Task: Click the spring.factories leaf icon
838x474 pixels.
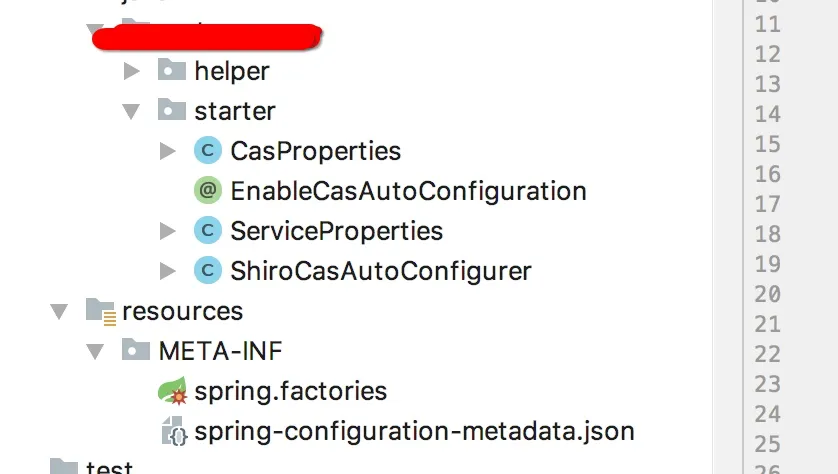Action: click(x=172, y=391)
